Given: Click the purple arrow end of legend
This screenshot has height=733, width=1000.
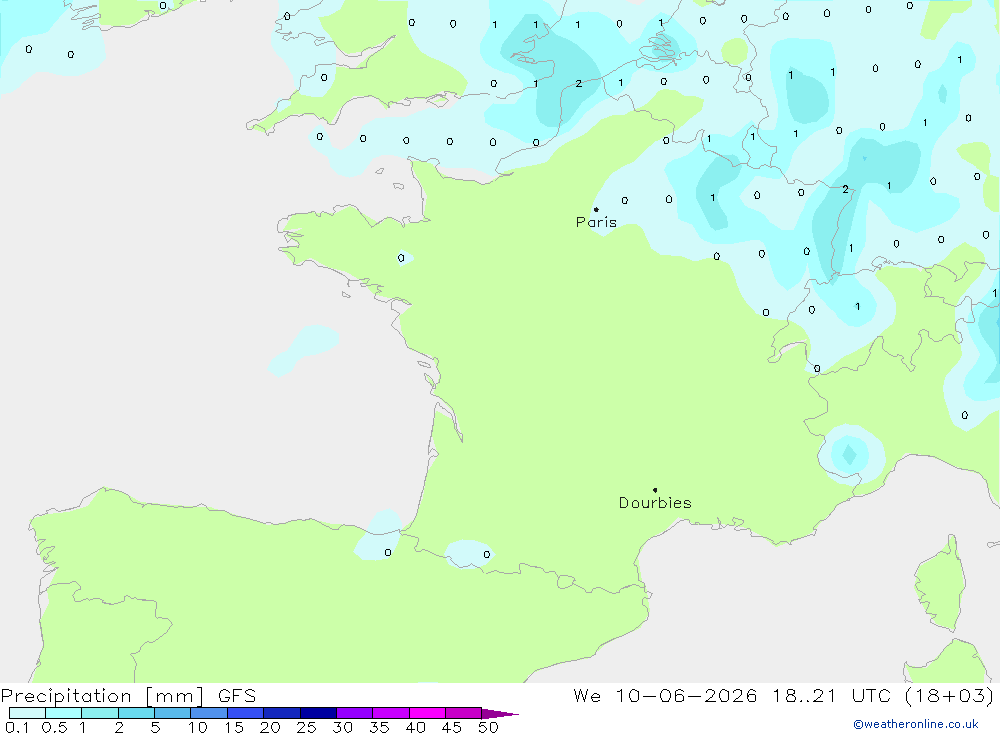Looking at the screenshot, I should point(500,713).
